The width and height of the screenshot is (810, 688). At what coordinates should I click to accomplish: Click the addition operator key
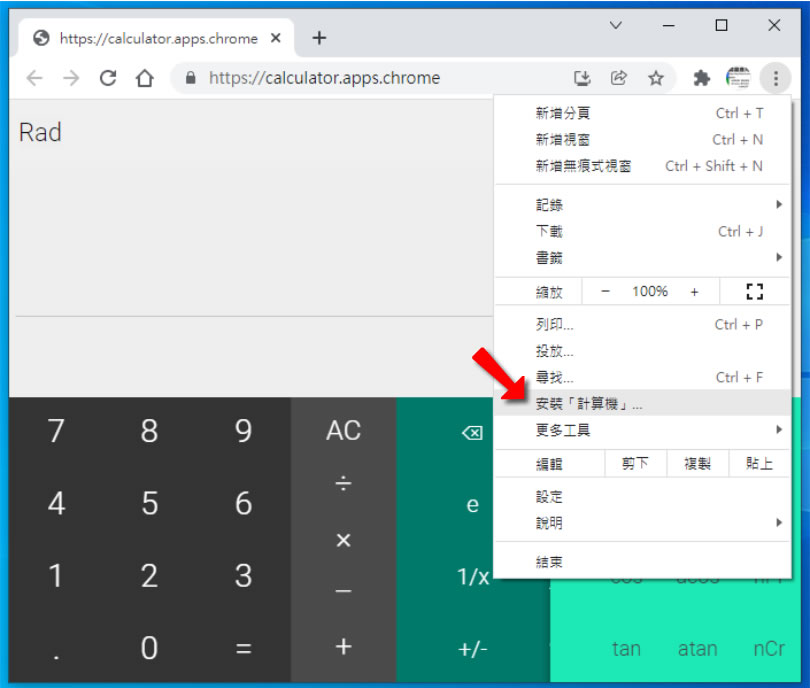click(344, 647)
